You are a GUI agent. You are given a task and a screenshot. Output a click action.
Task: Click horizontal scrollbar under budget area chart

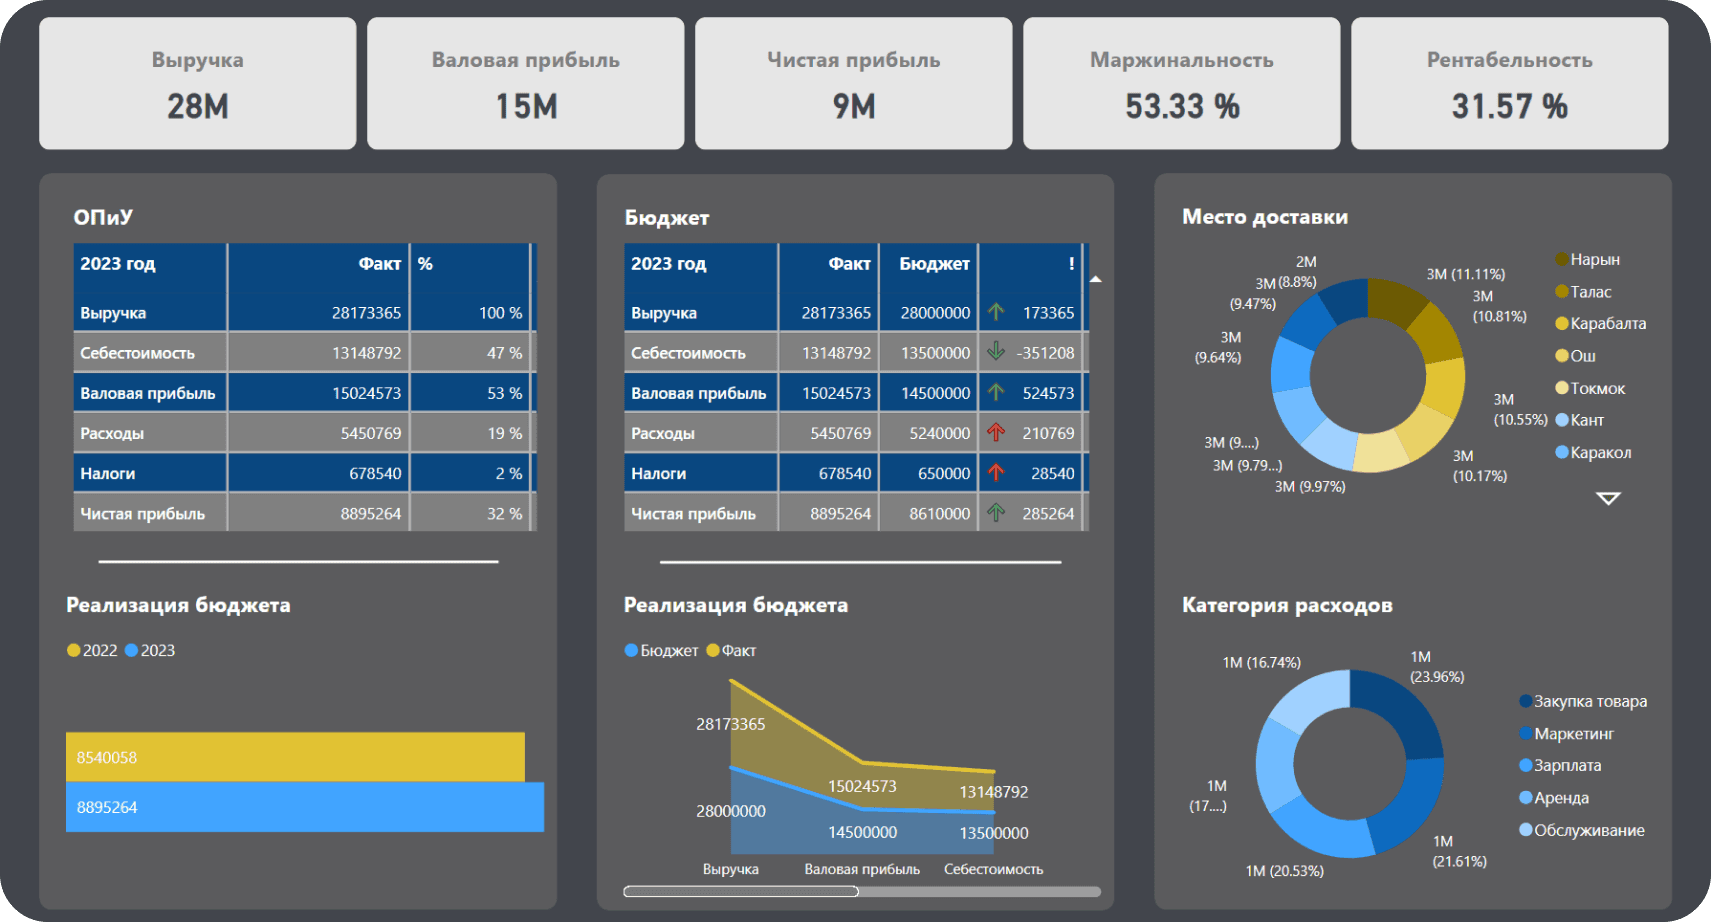740,891
